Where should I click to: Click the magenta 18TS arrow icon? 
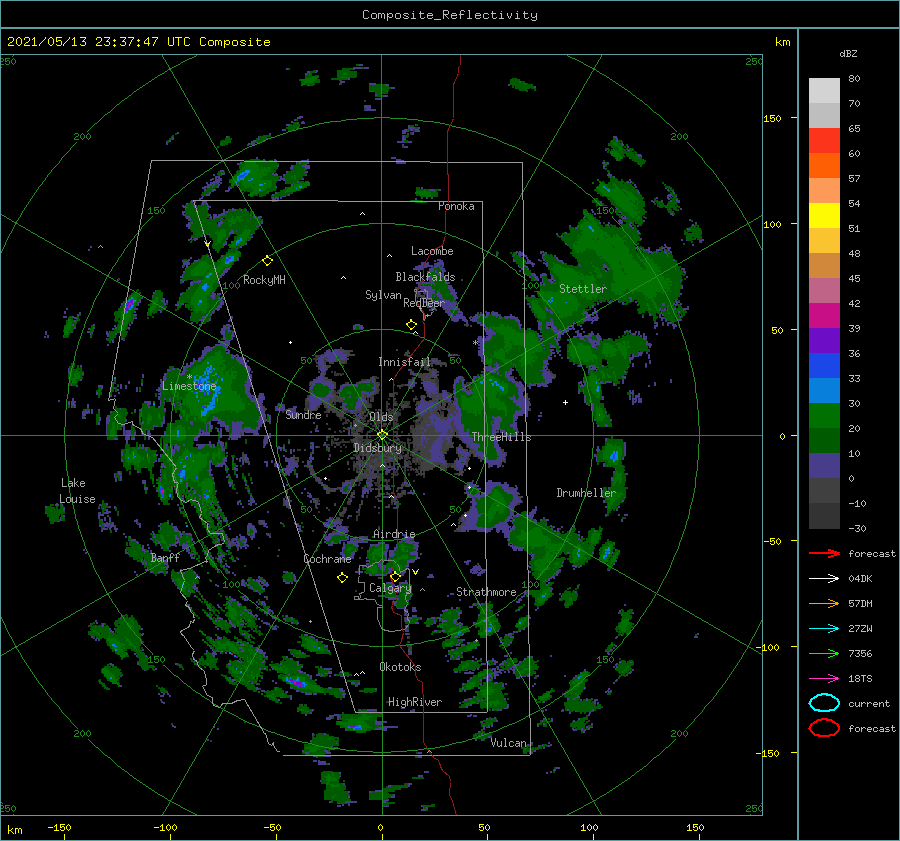(824, 679)
